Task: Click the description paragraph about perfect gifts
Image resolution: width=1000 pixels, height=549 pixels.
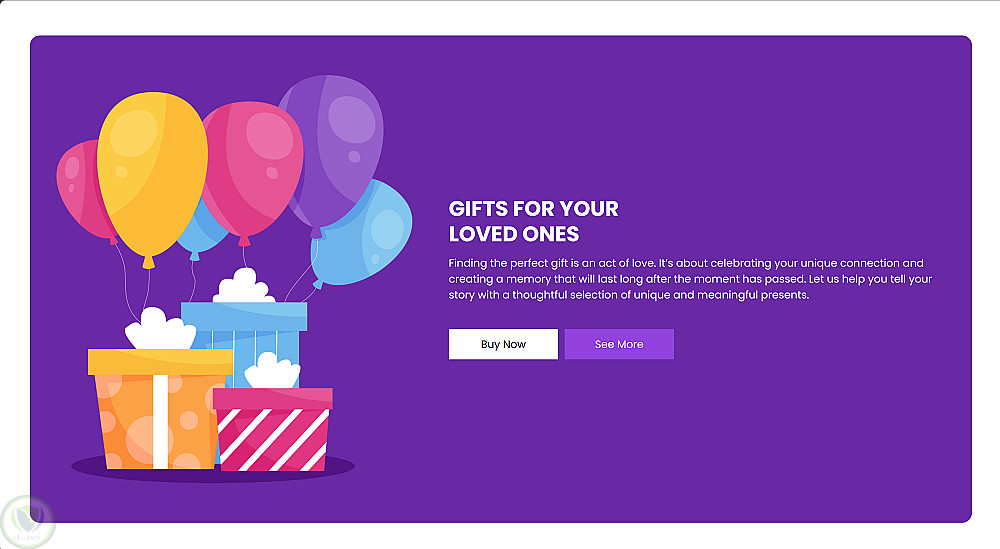Action: point(690,279)
